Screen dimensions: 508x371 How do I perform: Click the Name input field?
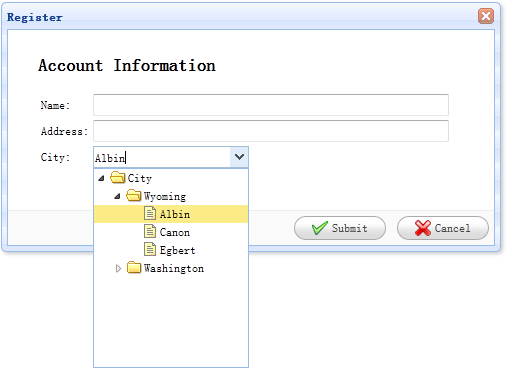tap(271, 105)
